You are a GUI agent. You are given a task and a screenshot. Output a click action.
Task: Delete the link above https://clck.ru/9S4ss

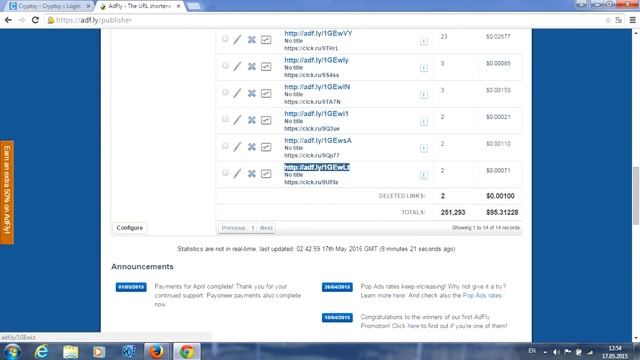pyautogui.click(x=252, y=66)
